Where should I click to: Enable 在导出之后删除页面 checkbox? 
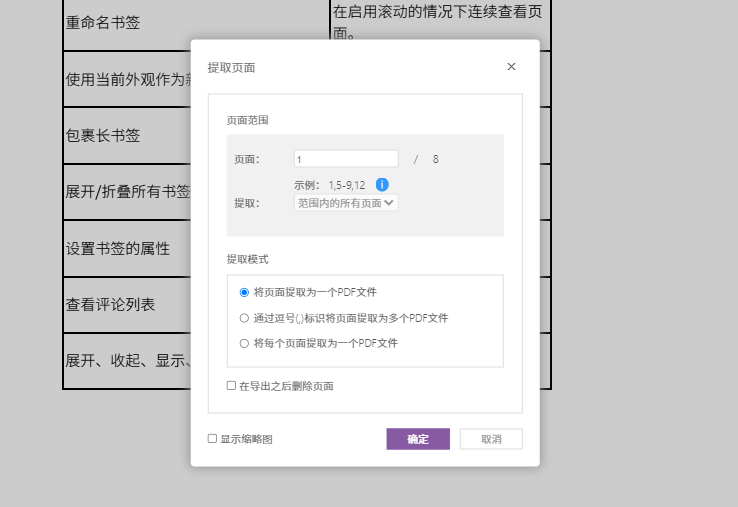click(232, 386)
